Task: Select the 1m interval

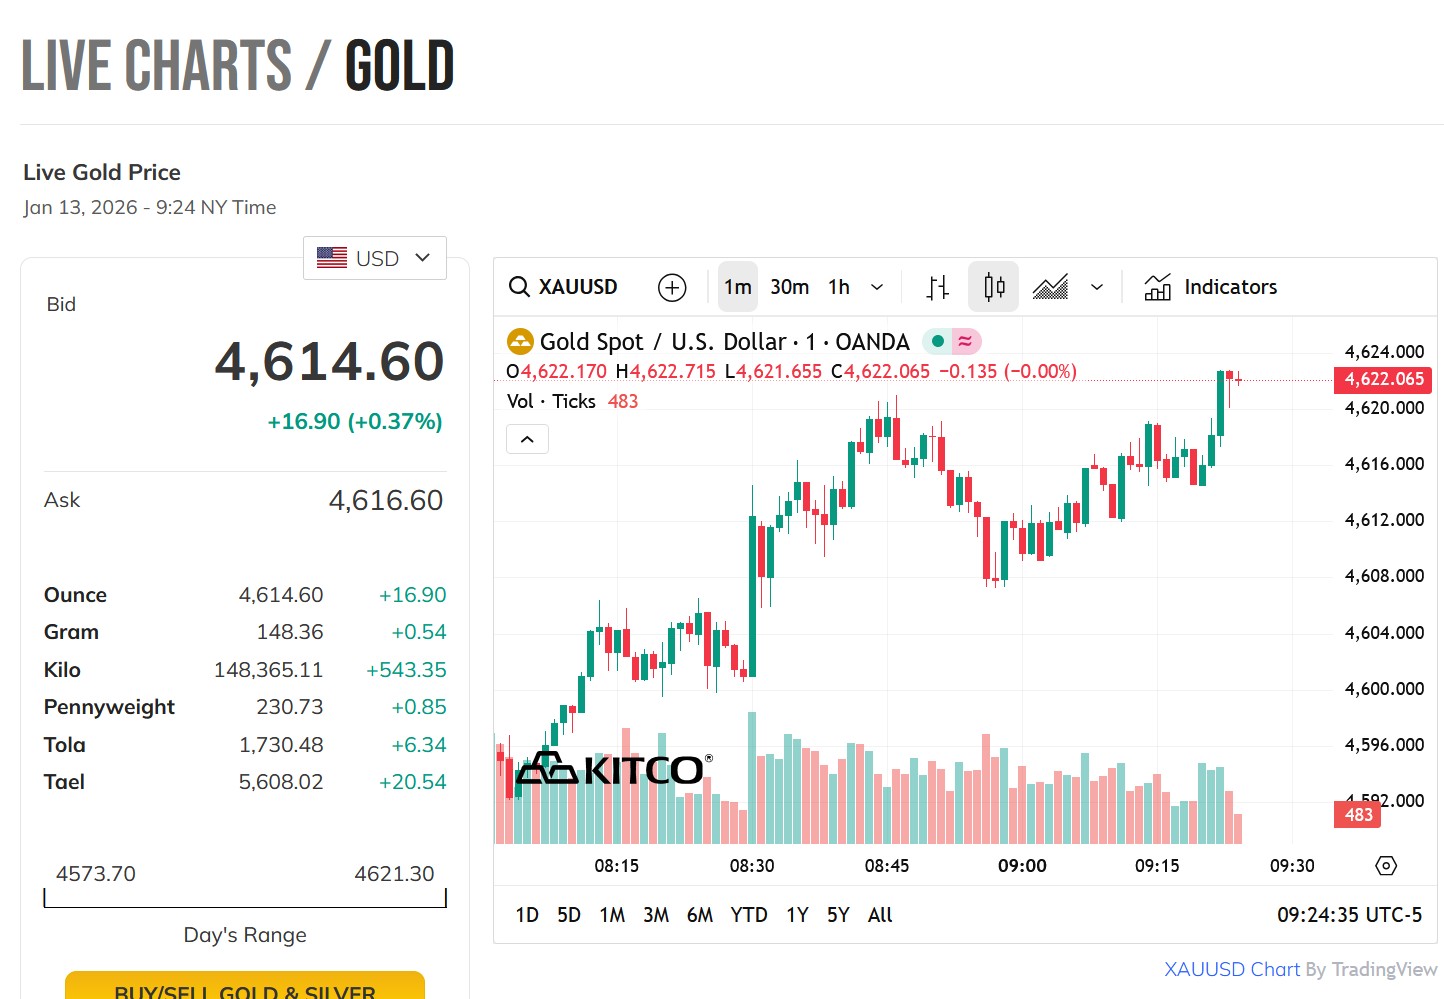Action: (x=738, y=288)
